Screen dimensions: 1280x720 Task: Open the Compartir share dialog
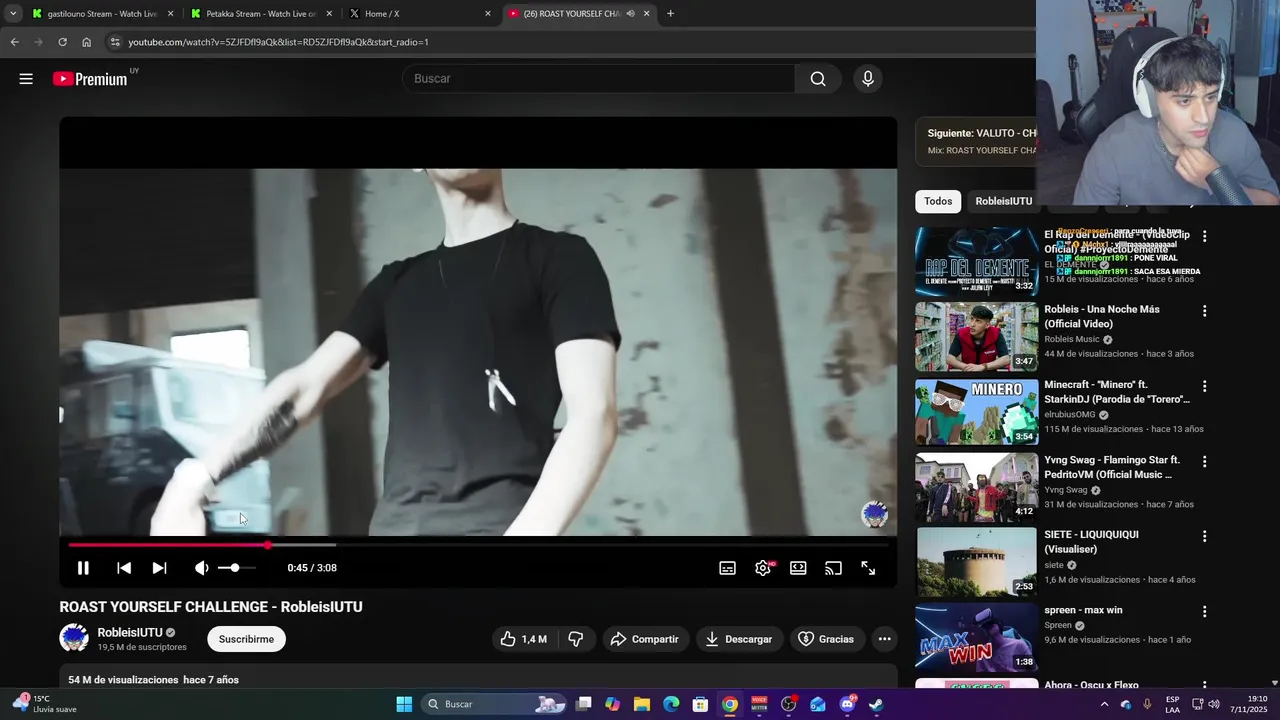coord(645,639)
